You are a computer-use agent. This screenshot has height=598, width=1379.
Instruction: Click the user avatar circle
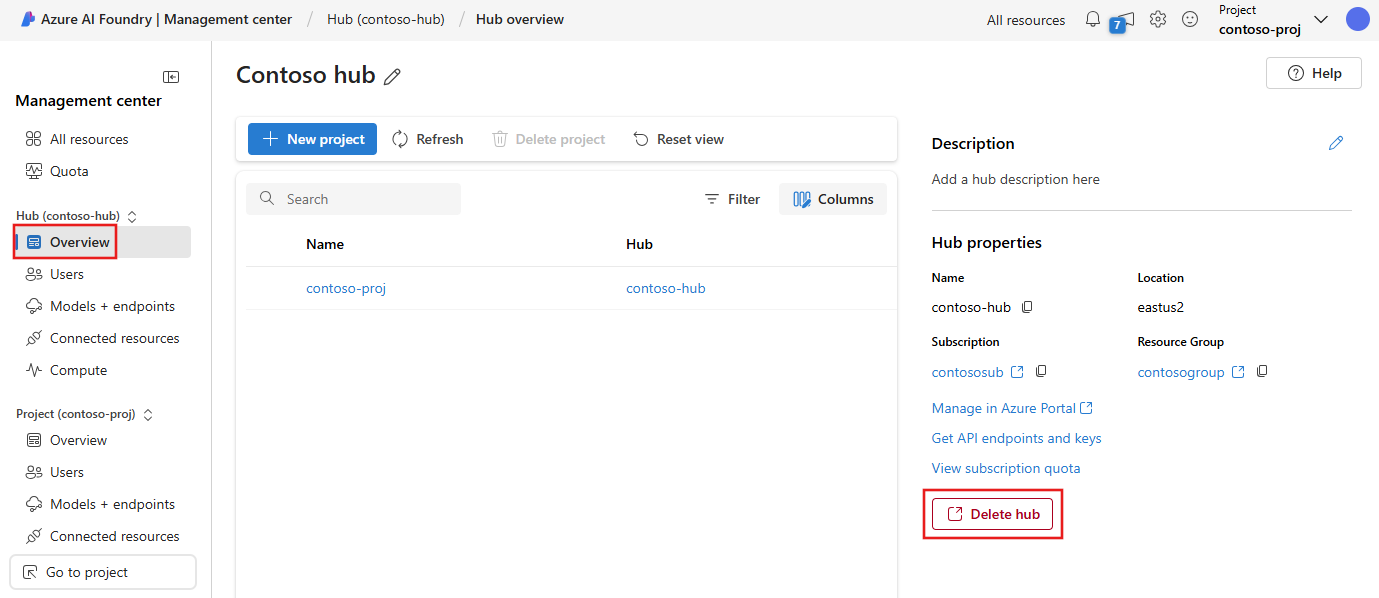point(1357,19)
